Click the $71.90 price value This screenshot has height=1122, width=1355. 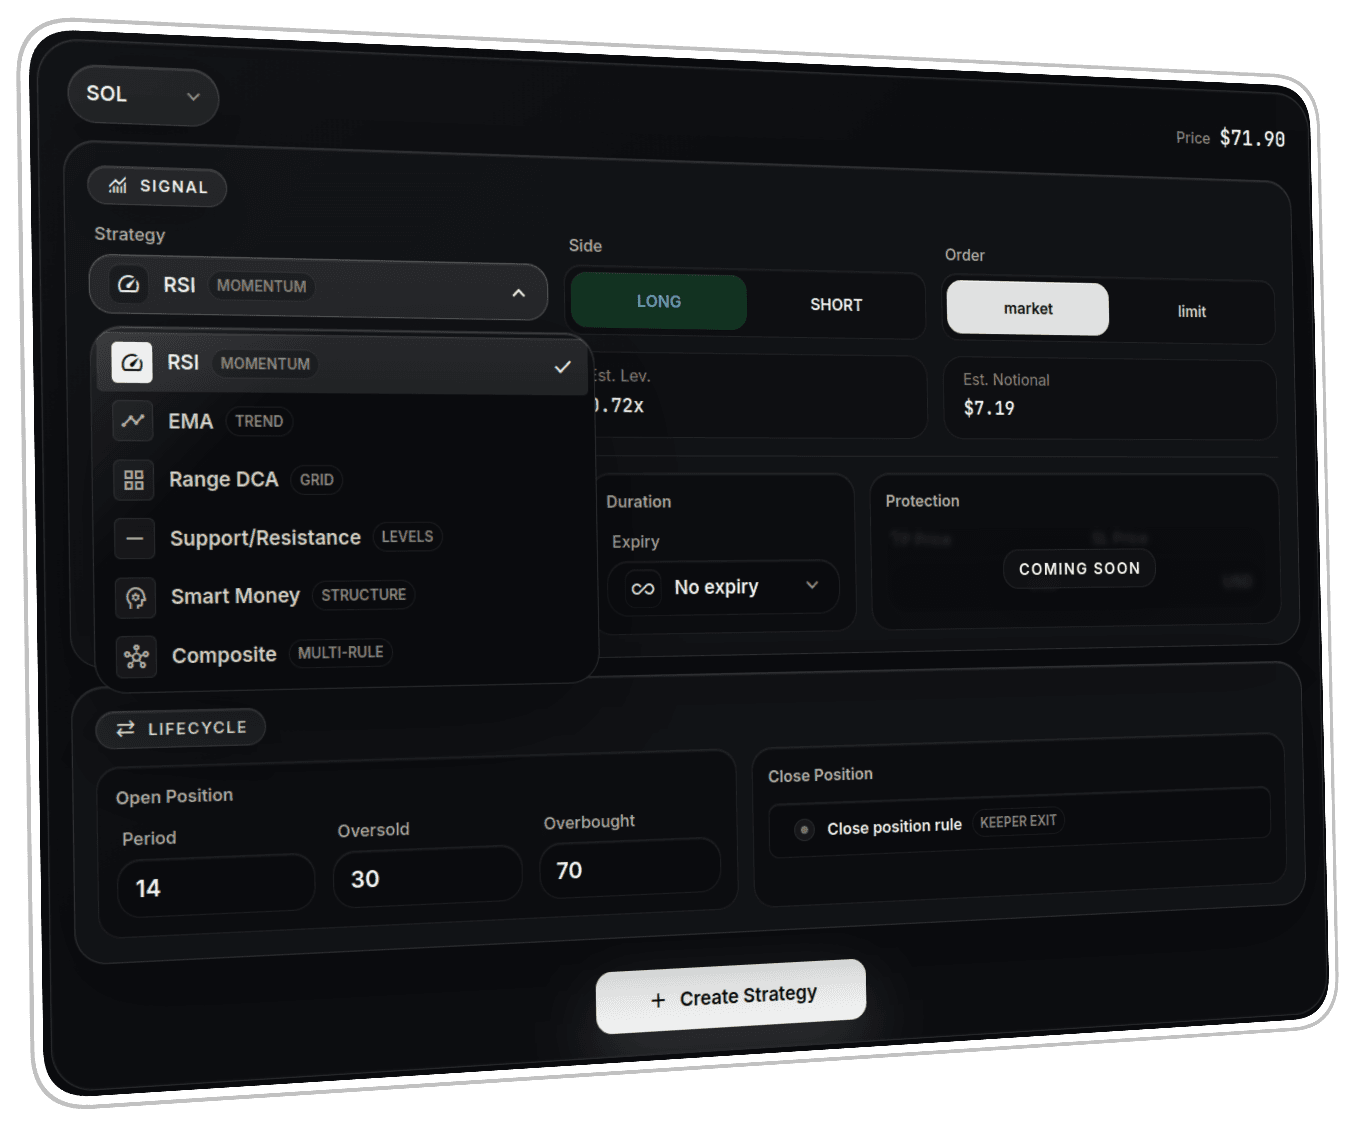point(1252,138)
